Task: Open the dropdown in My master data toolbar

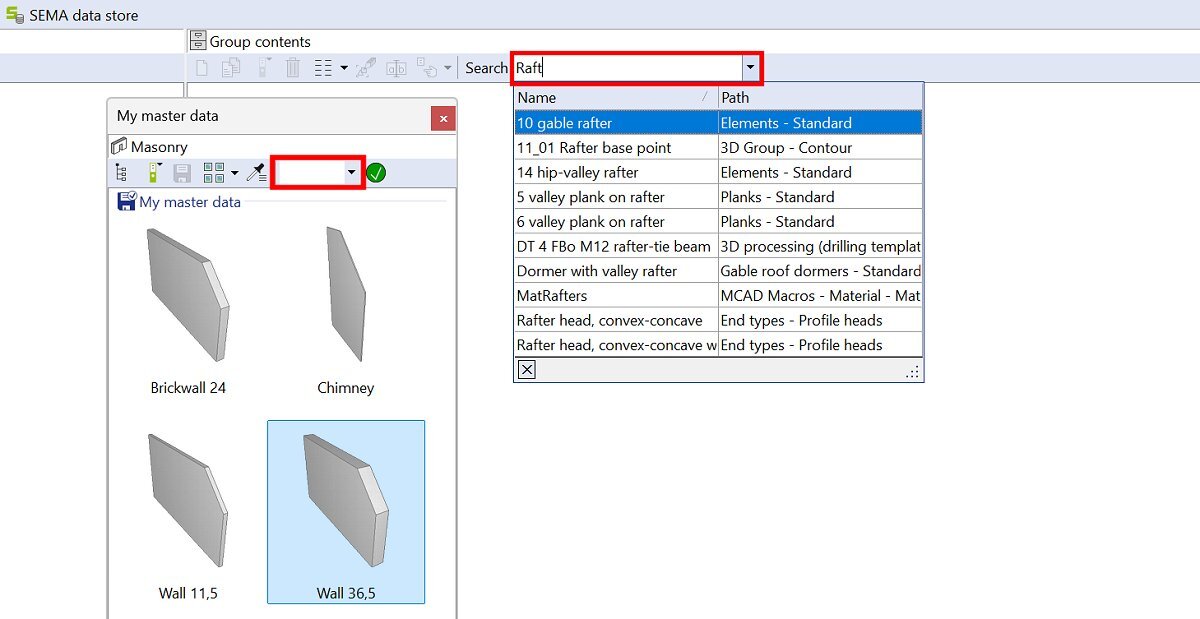Action: coord(351,173)
